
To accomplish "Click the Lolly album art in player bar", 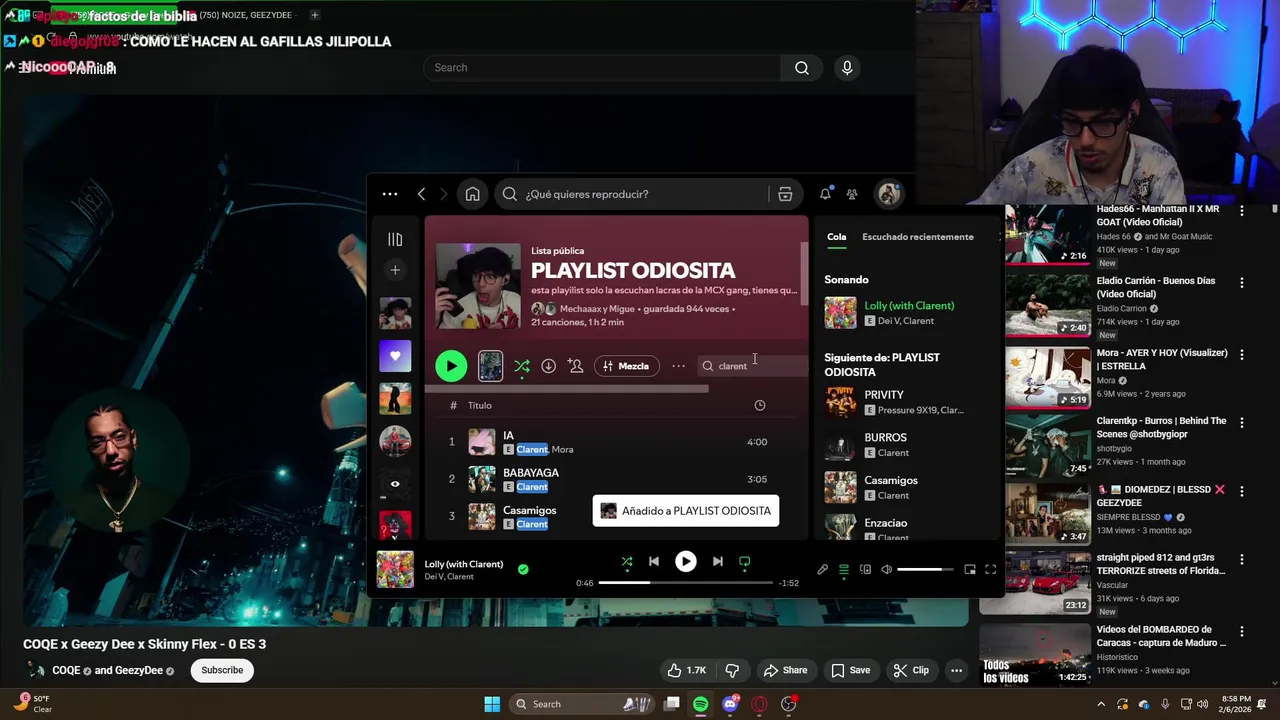I will [395, 570].
